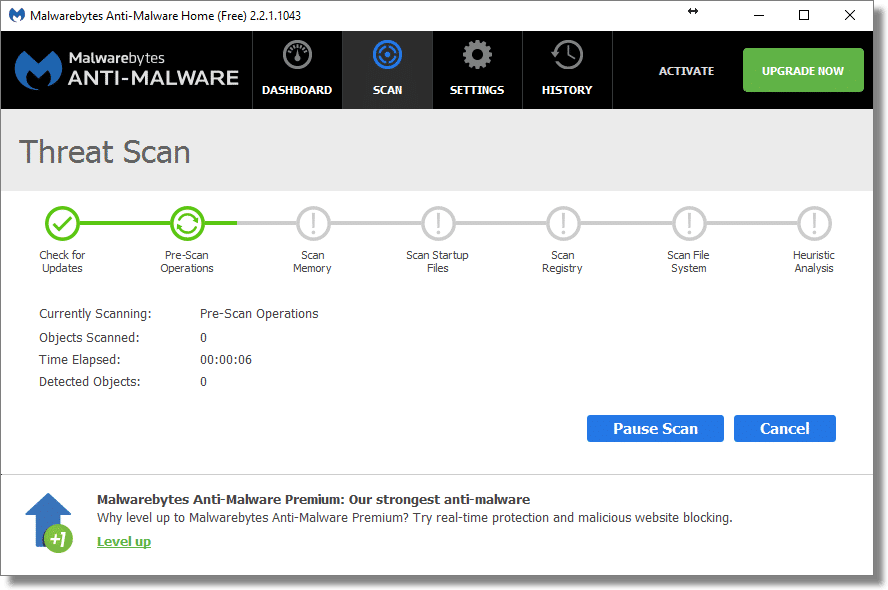Pause the running scan
The height and width of the screenshot is (590, 888).
click(x=655, y=429)
